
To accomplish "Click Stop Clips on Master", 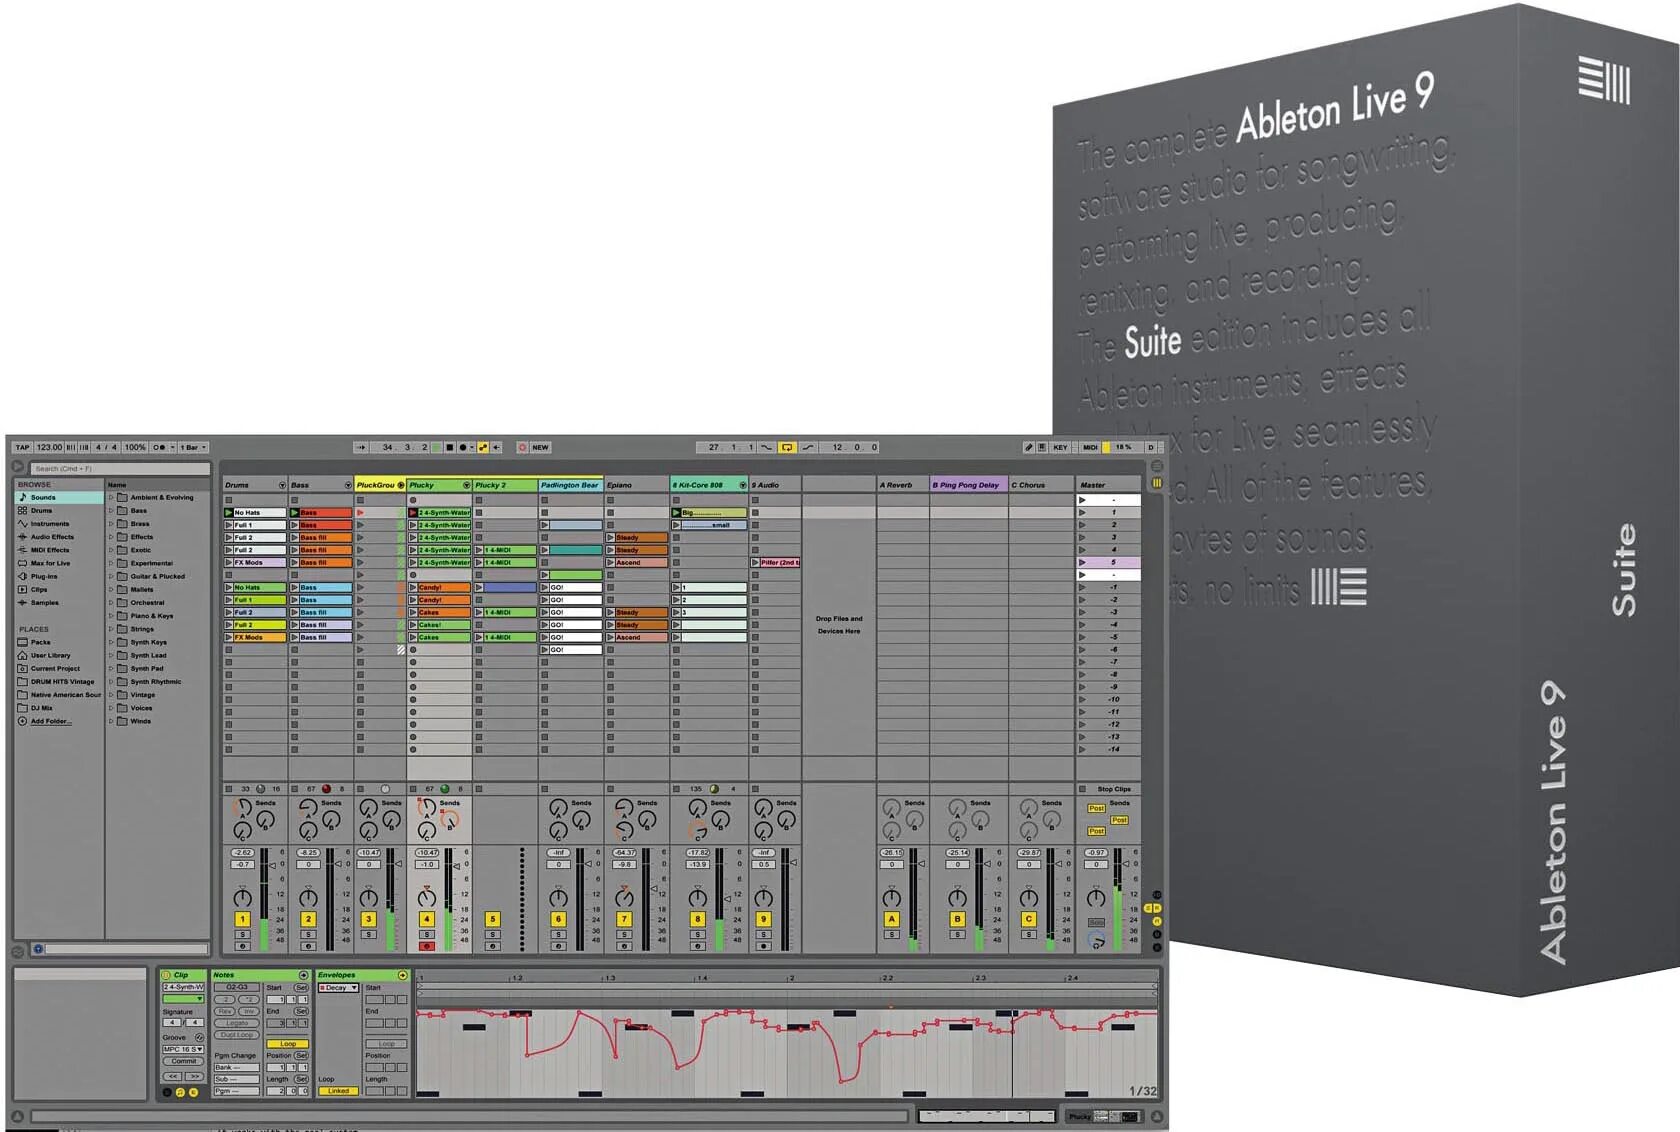I will (x=1113, y=789).
